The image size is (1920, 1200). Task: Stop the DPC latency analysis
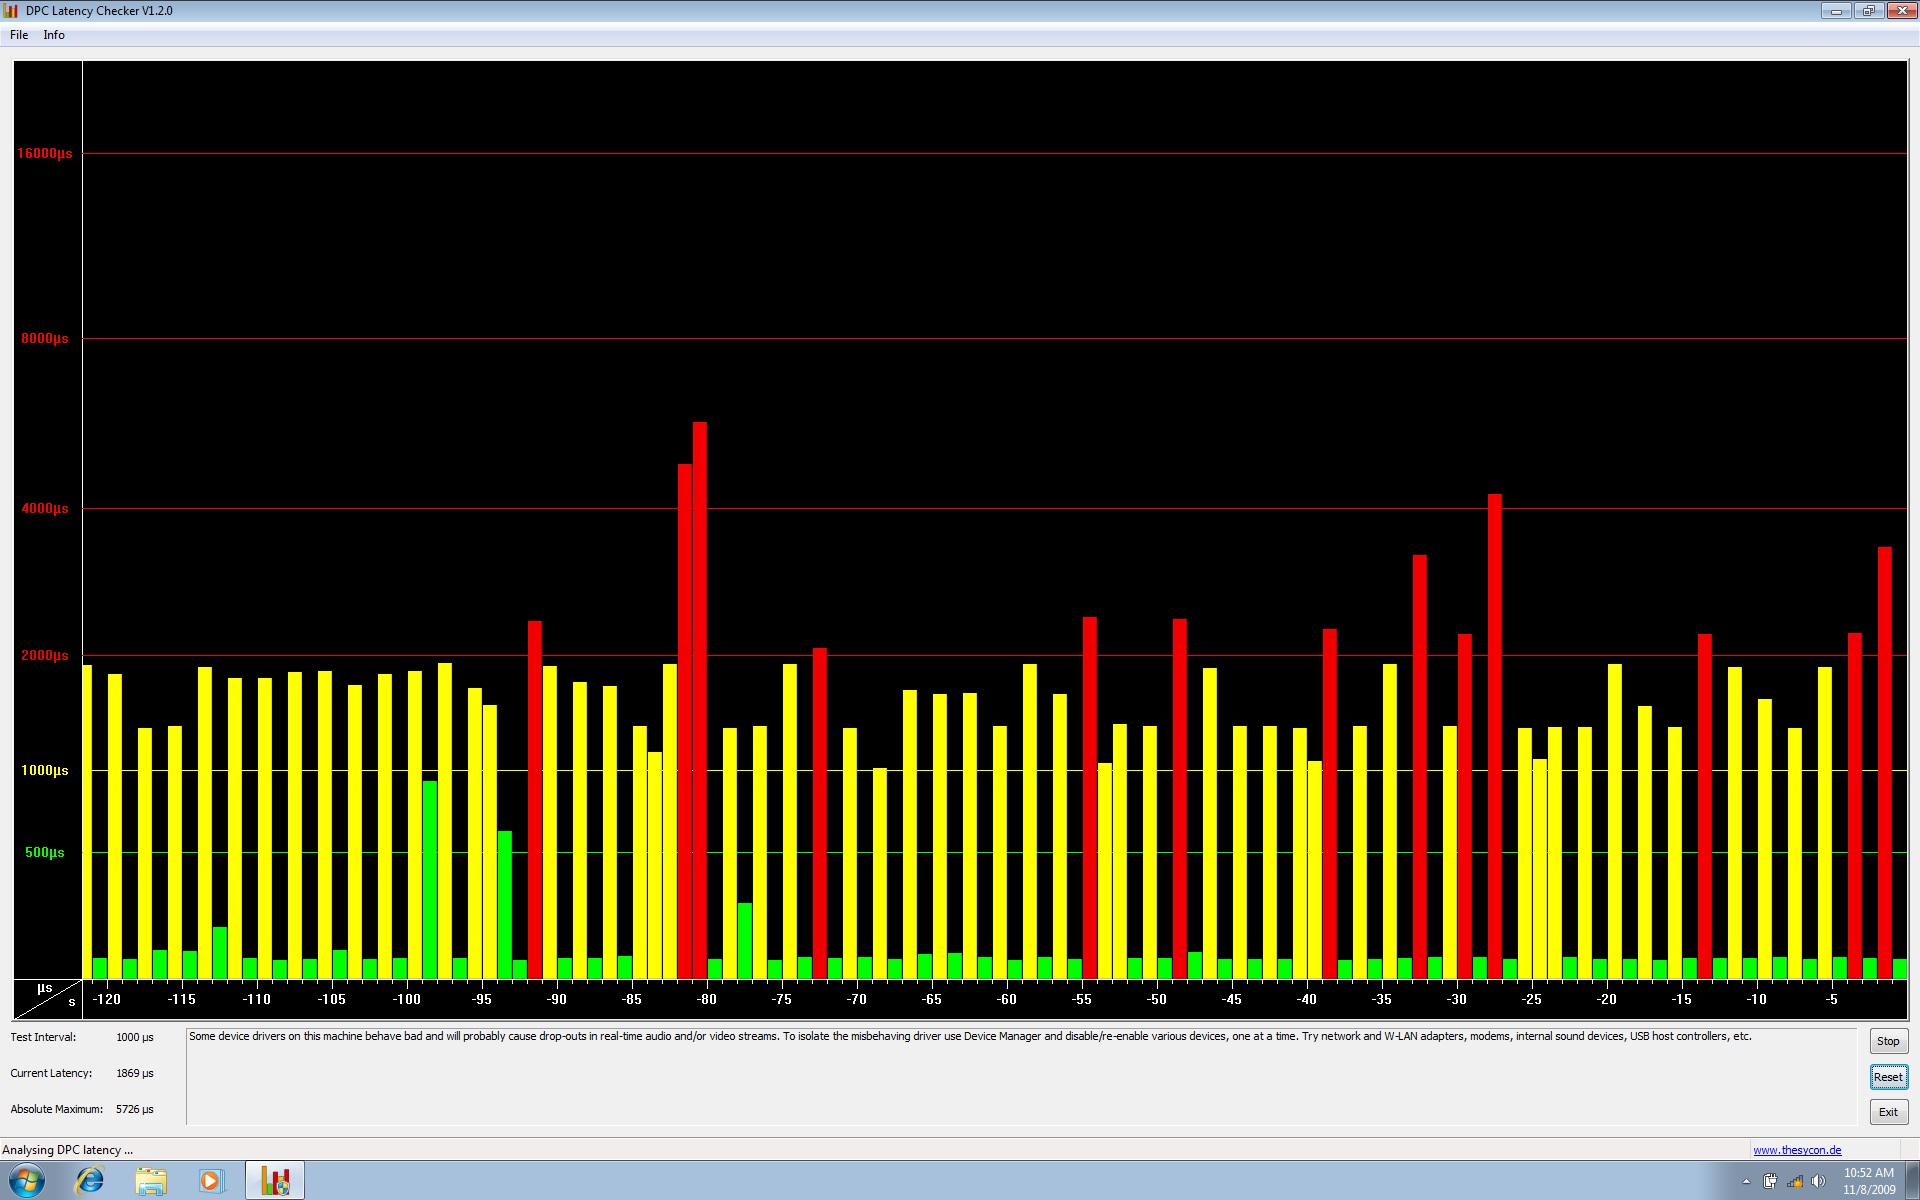(1888, 1041)
